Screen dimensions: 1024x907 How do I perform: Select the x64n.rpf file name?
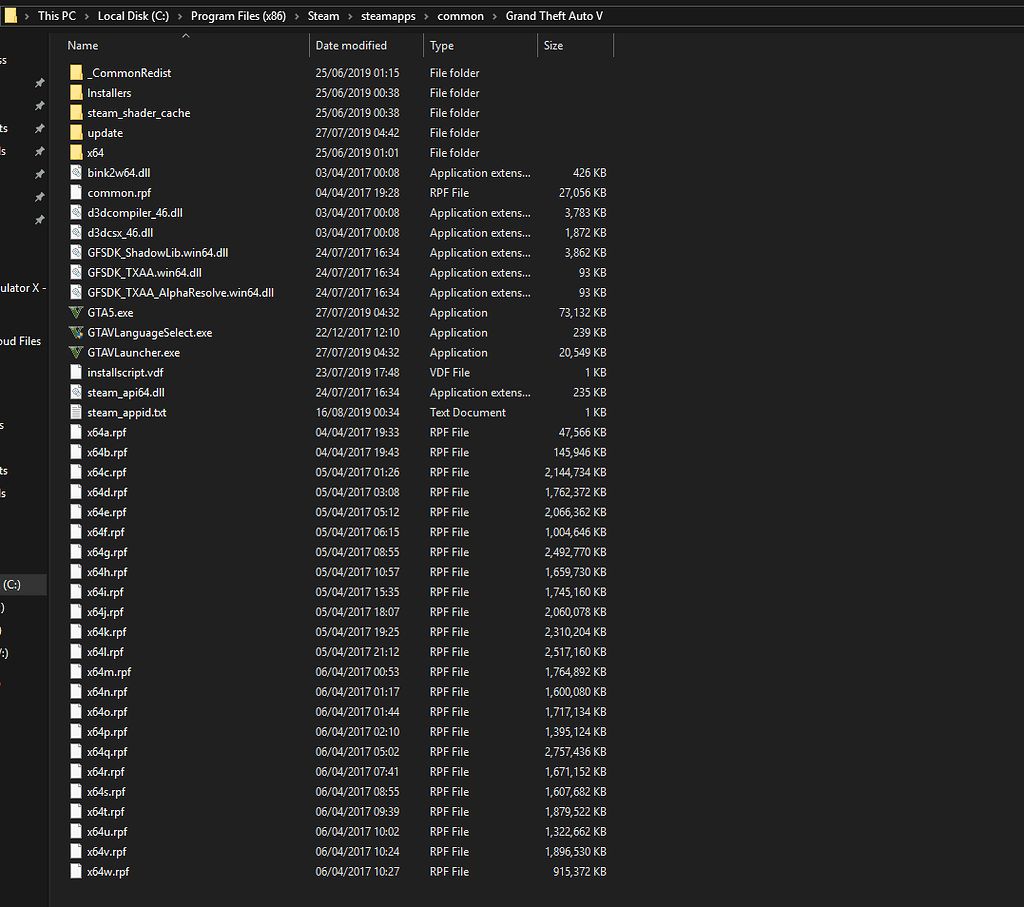[x=107, y=692]
